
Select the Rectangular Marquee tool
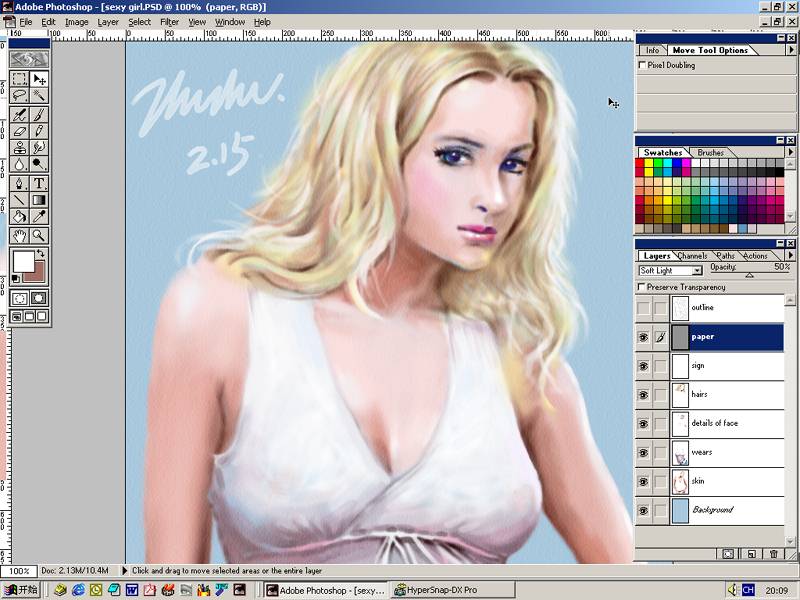19,79
